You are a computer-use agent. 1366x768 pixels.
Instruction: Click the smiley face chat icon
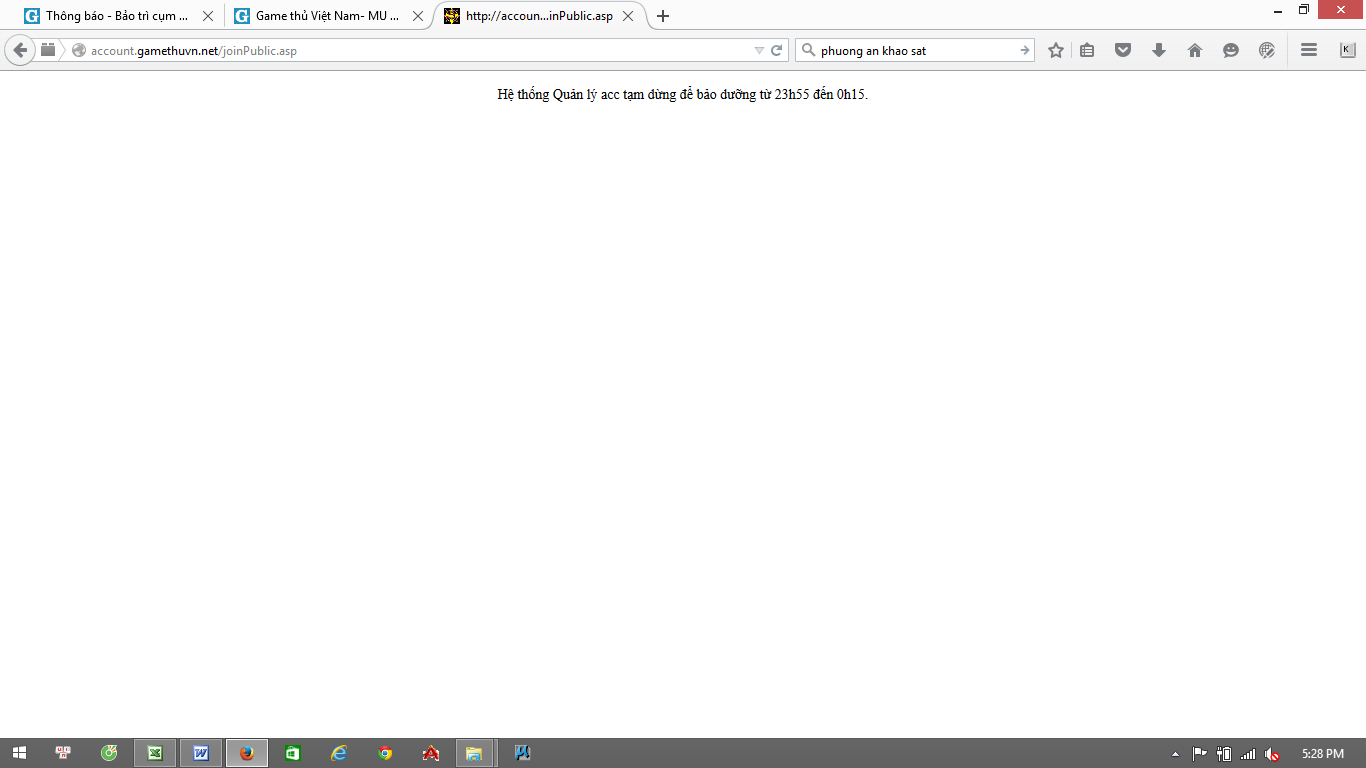(1231, 50)
